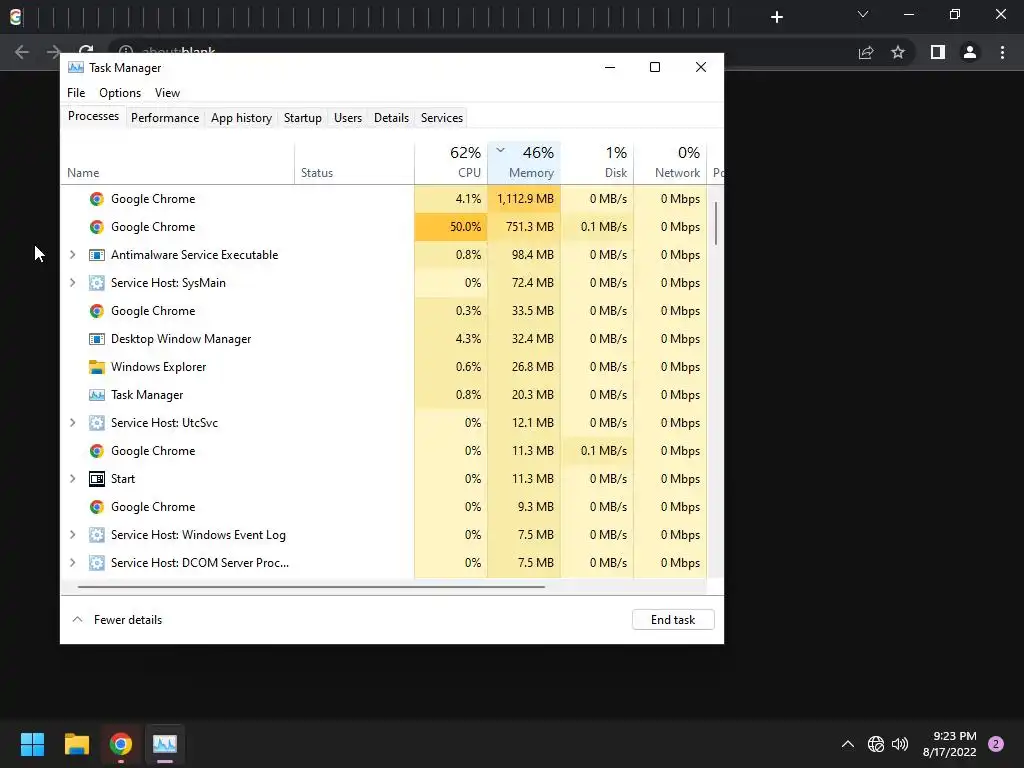This screenshot has height=768, width=1024.
Task: Click the Task Manager taskbar icon
Action: pos(165,744)
